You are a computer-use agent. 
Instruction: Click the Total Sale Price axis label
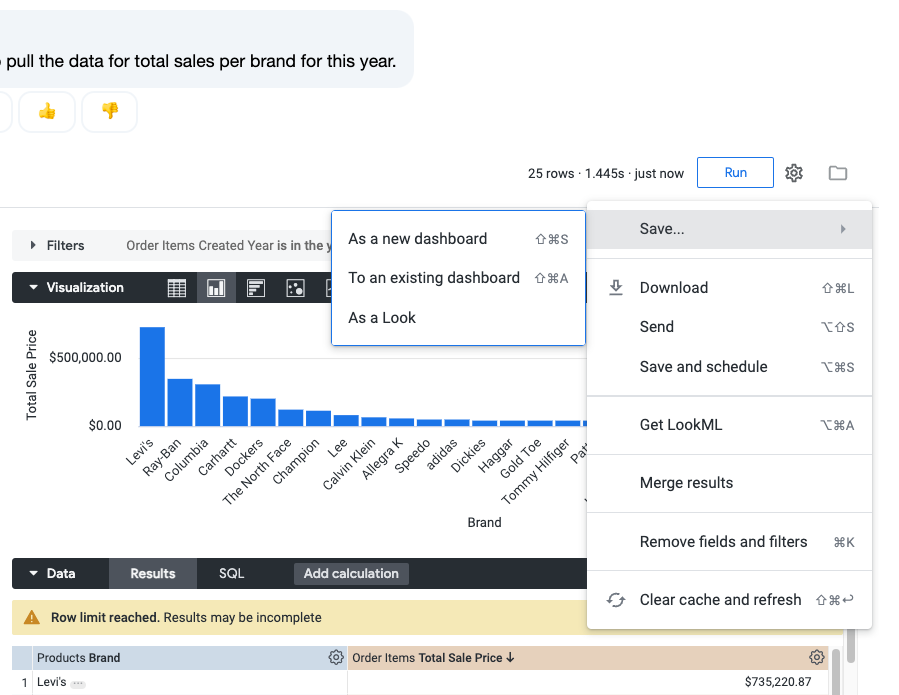tap(32, 375)
